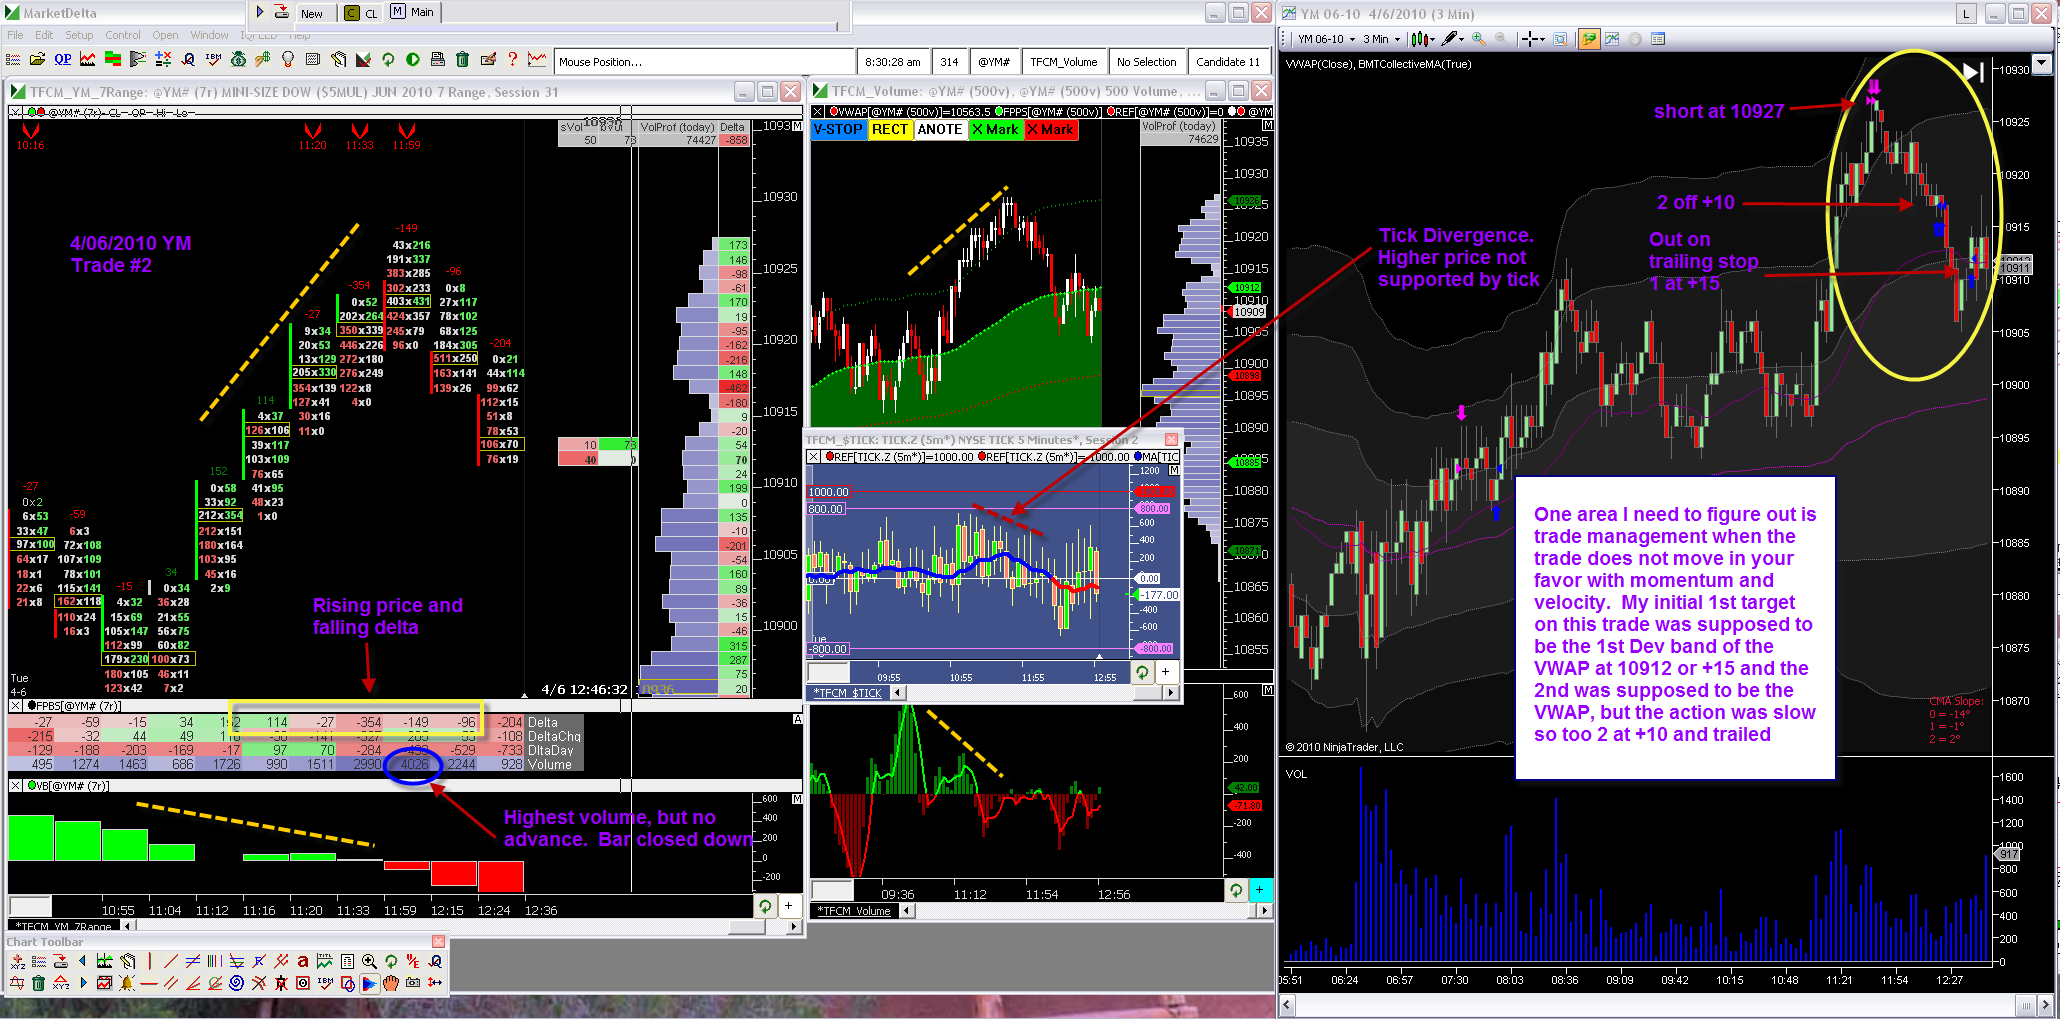Toggle the L link button in NinjaTrader title bar
Viewport: 2060px width, 1019px height.
click(1966, 13)
